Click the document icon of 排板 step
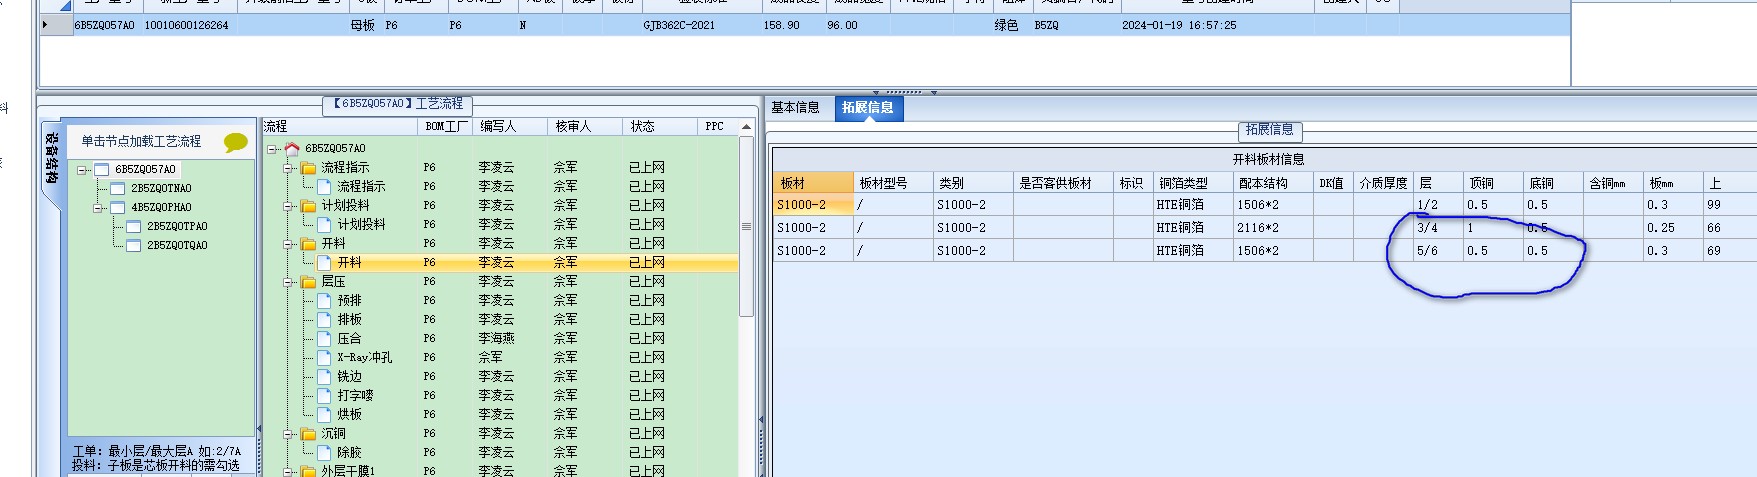1757x477 pixels. click(324, 319)
